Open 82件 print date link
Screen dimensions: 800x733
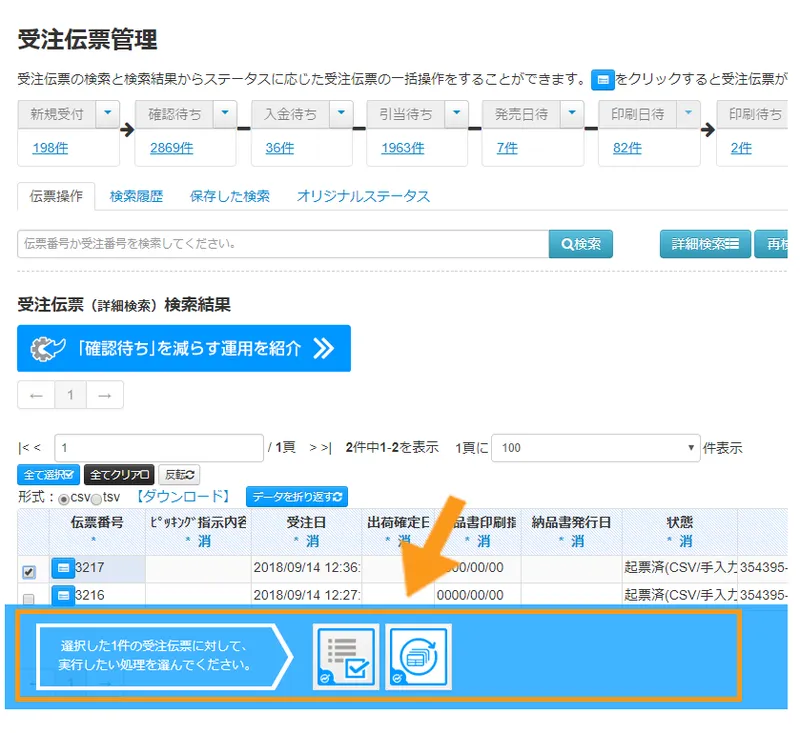point(627,148)
